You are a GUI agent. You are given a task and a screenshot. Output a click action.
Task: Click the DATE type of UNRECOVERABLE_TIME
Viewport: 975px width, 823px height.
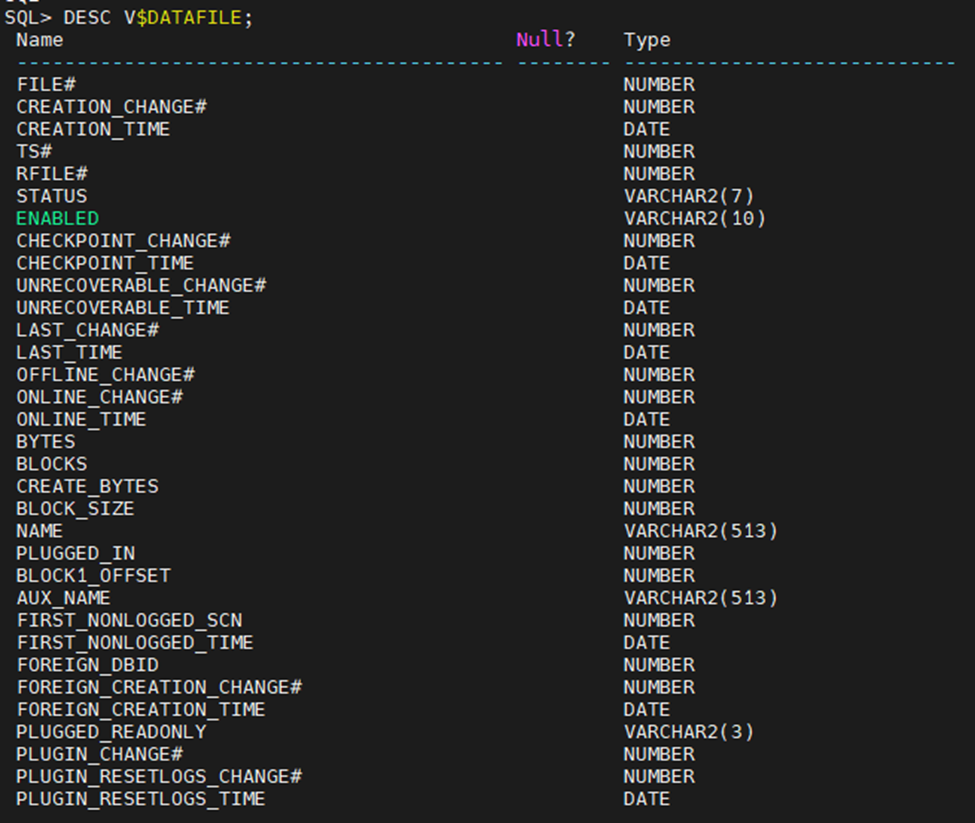647,308
